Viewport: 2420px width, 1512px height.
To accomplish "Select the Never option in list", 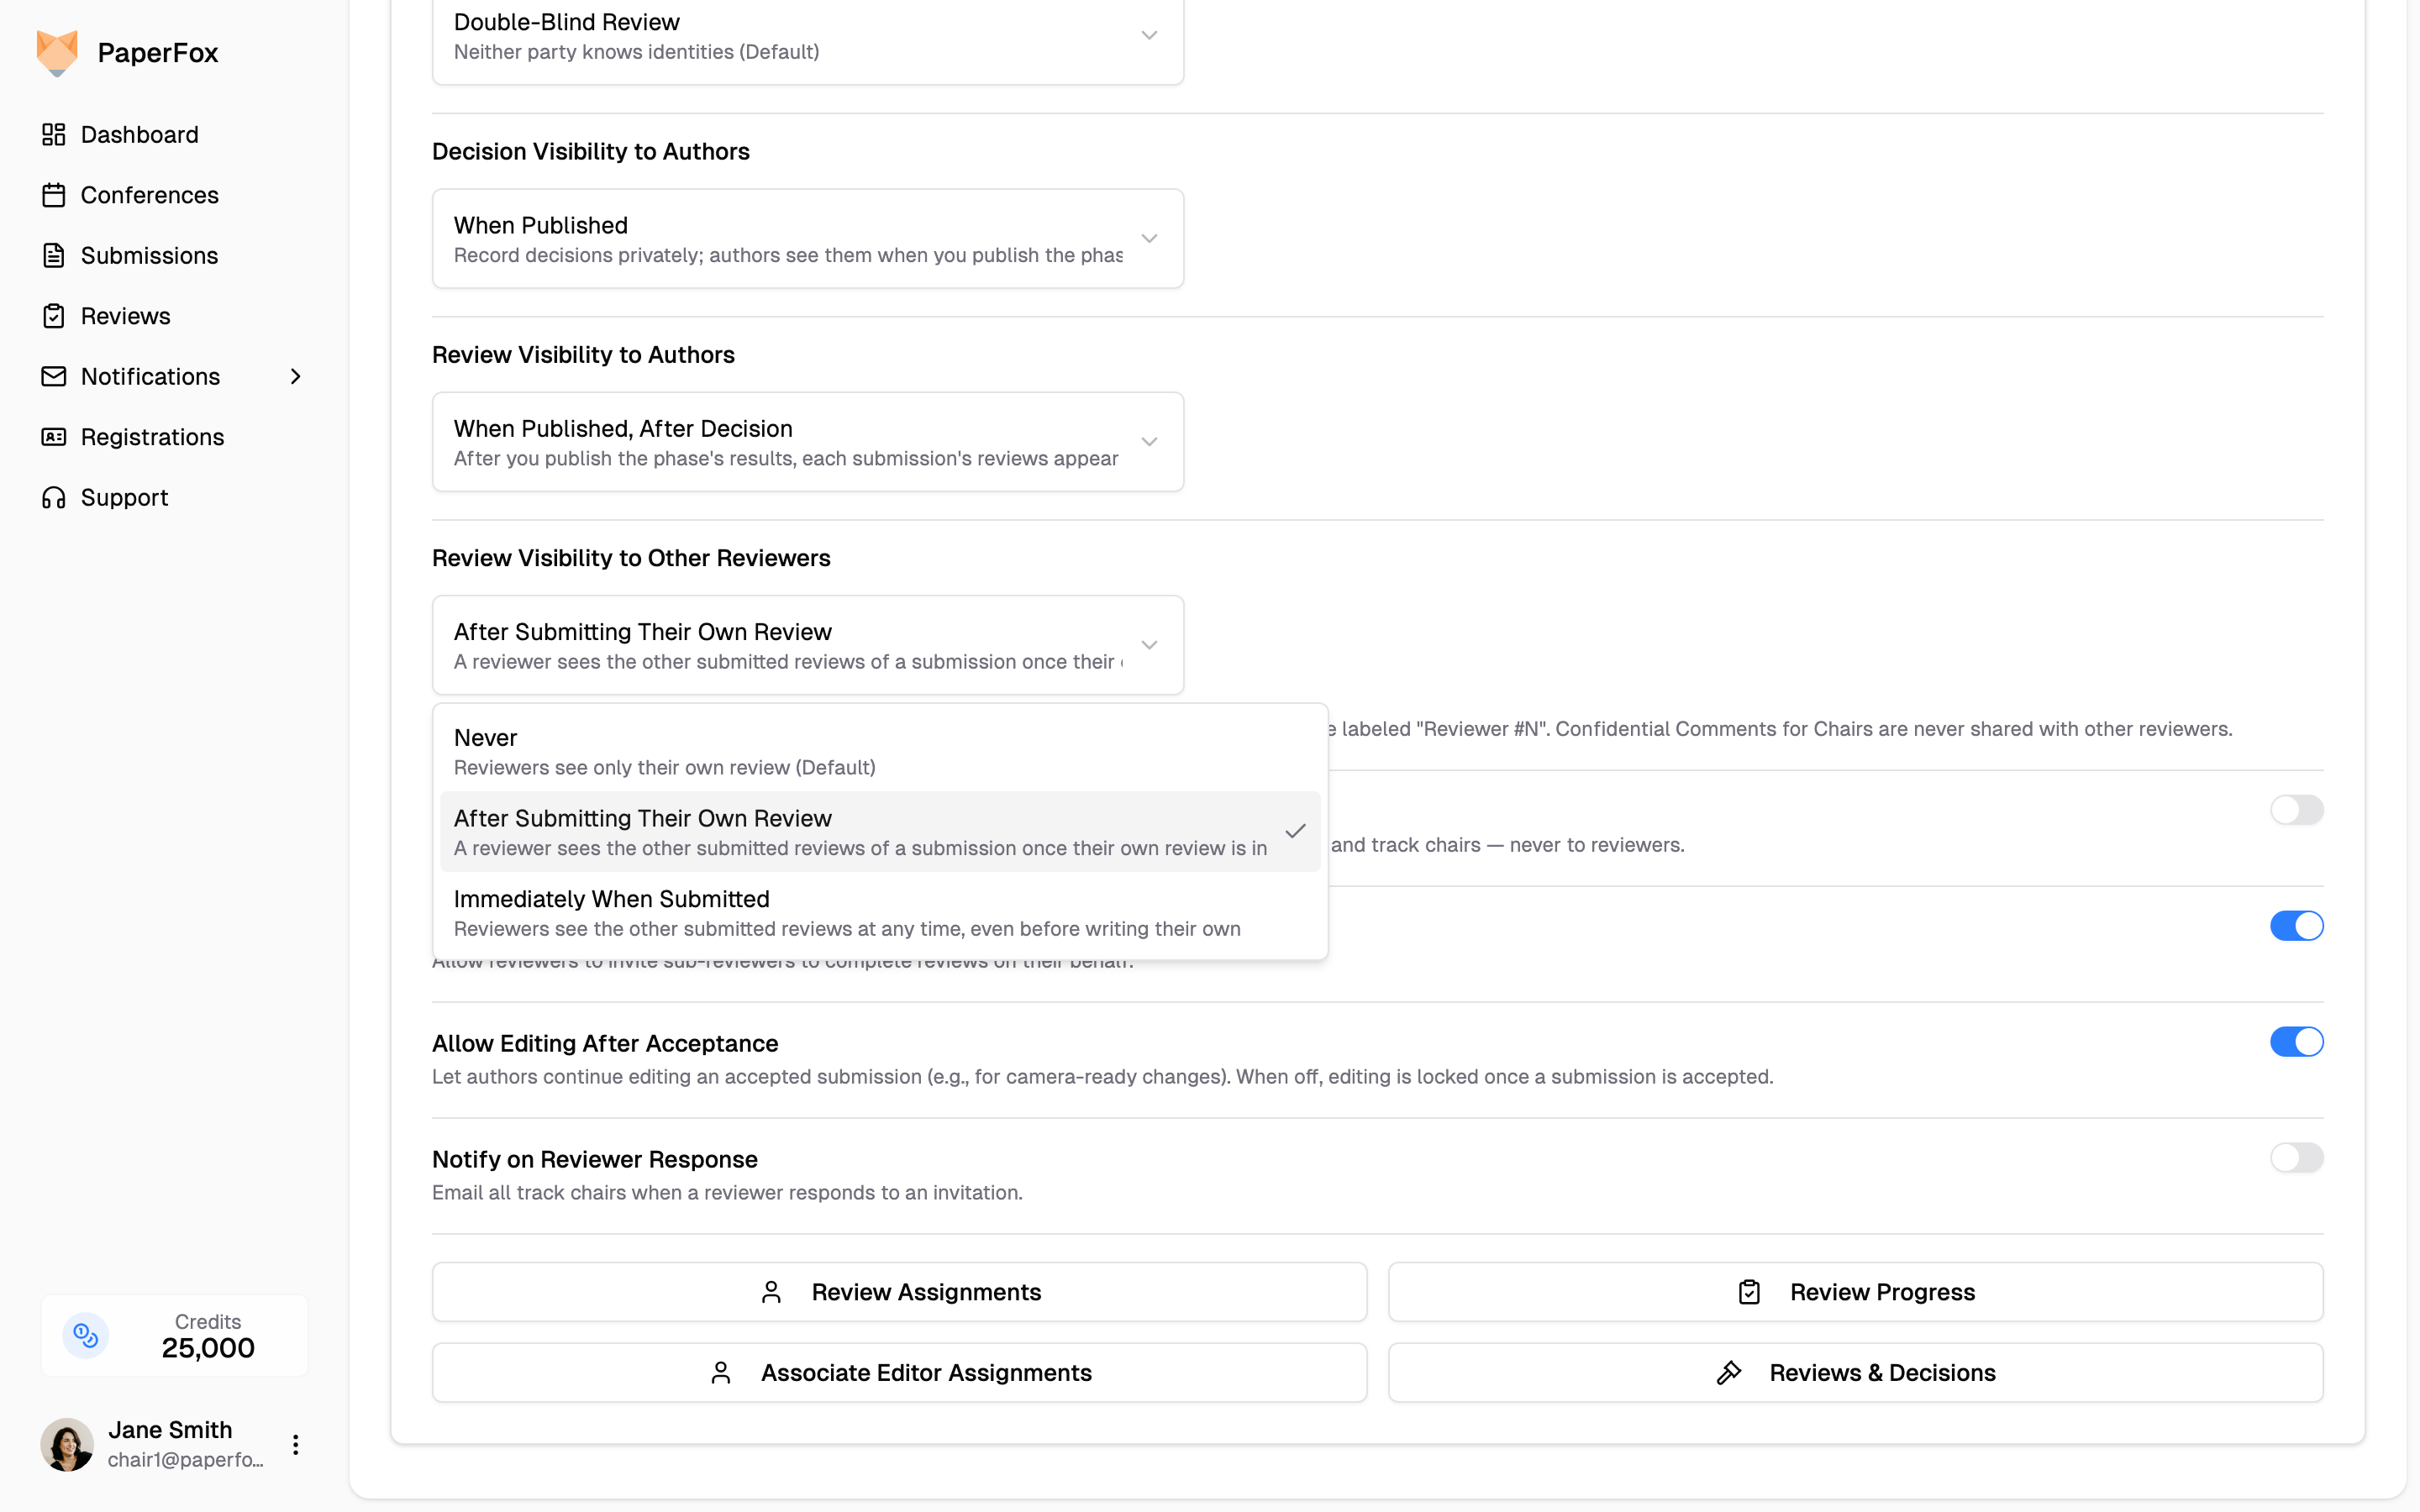I will pos(880,752).
